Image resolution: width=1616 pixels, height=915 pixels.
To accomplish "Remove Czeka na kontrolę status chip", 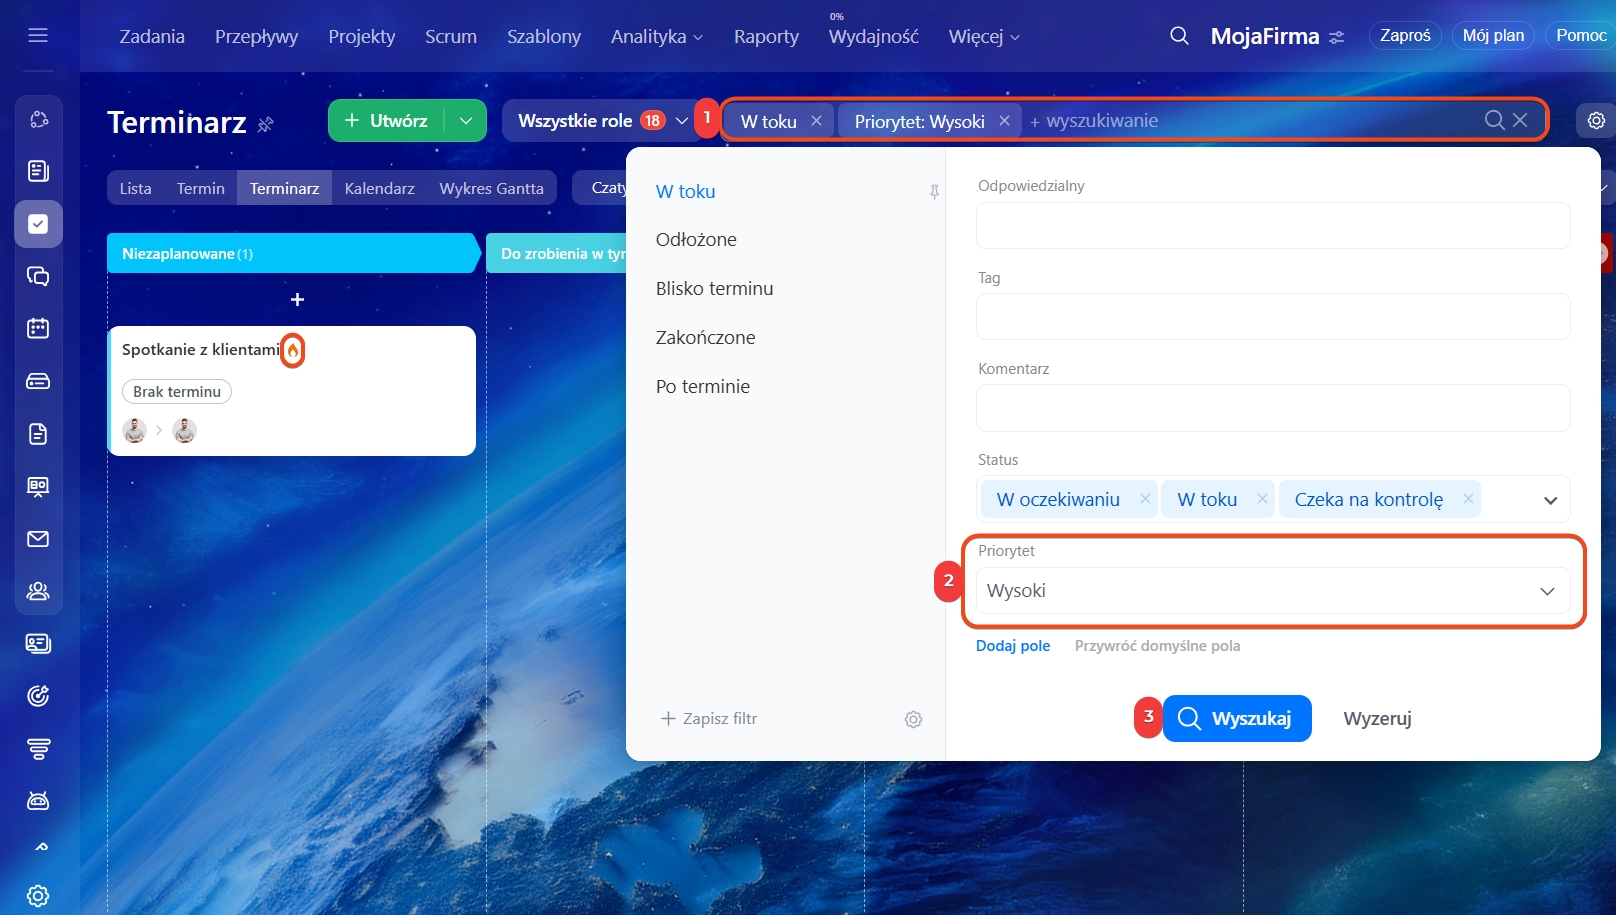I will click(x=1468, y=499).
